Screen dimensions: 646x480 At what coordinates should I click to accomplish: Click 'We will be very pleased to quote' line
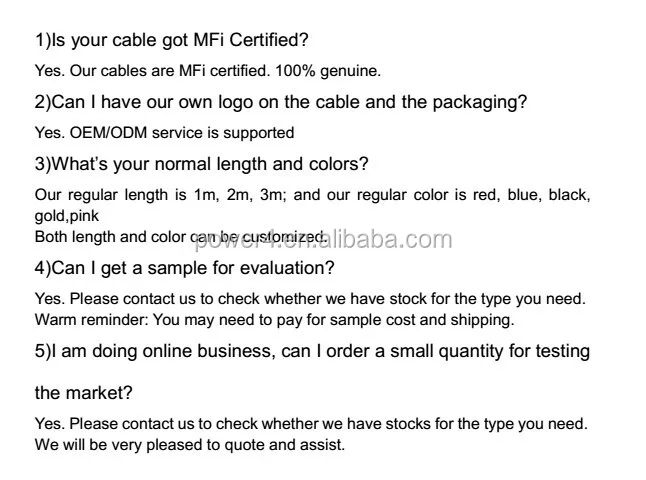click(x=190, y=444)
